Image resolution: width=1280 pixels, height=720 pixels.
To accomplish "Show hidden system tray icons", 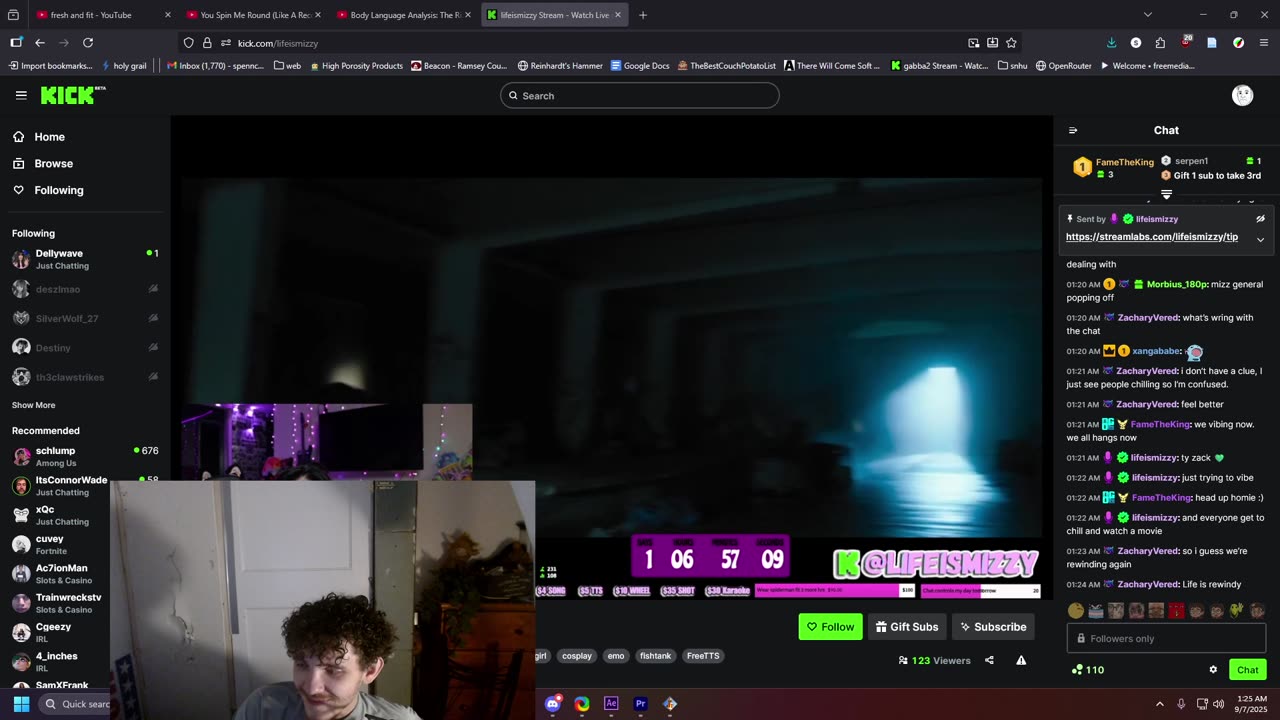I will pos(1159,704).
